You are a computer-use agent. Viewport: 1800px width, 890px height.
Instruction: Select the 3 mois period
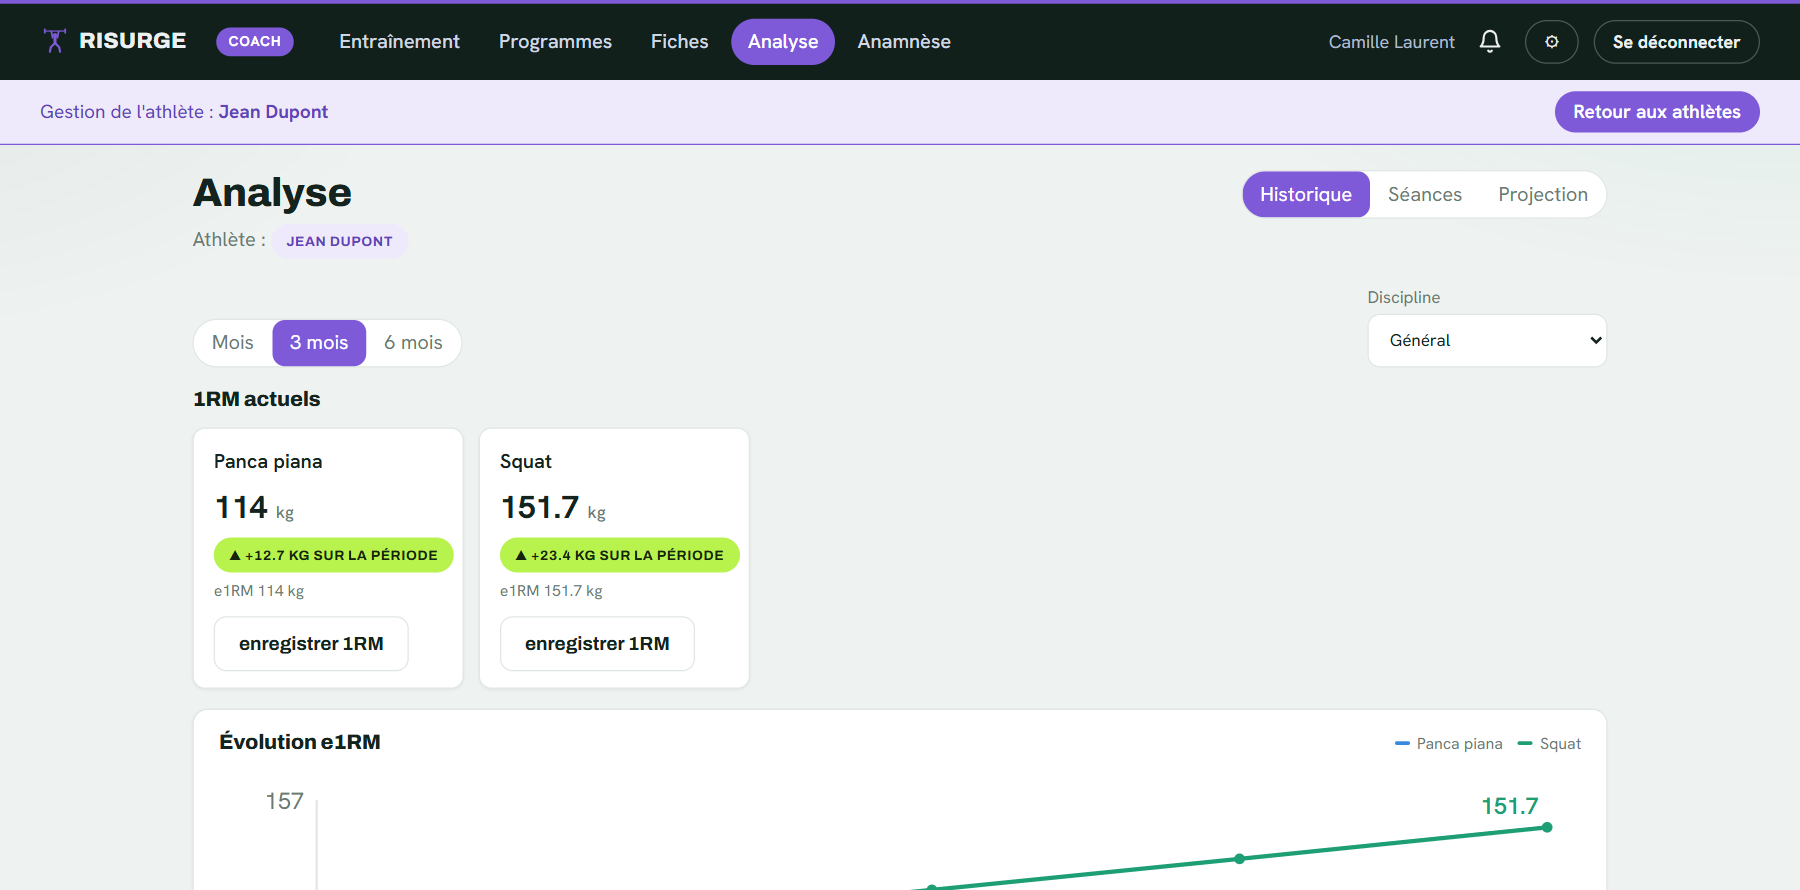point(319,343)
